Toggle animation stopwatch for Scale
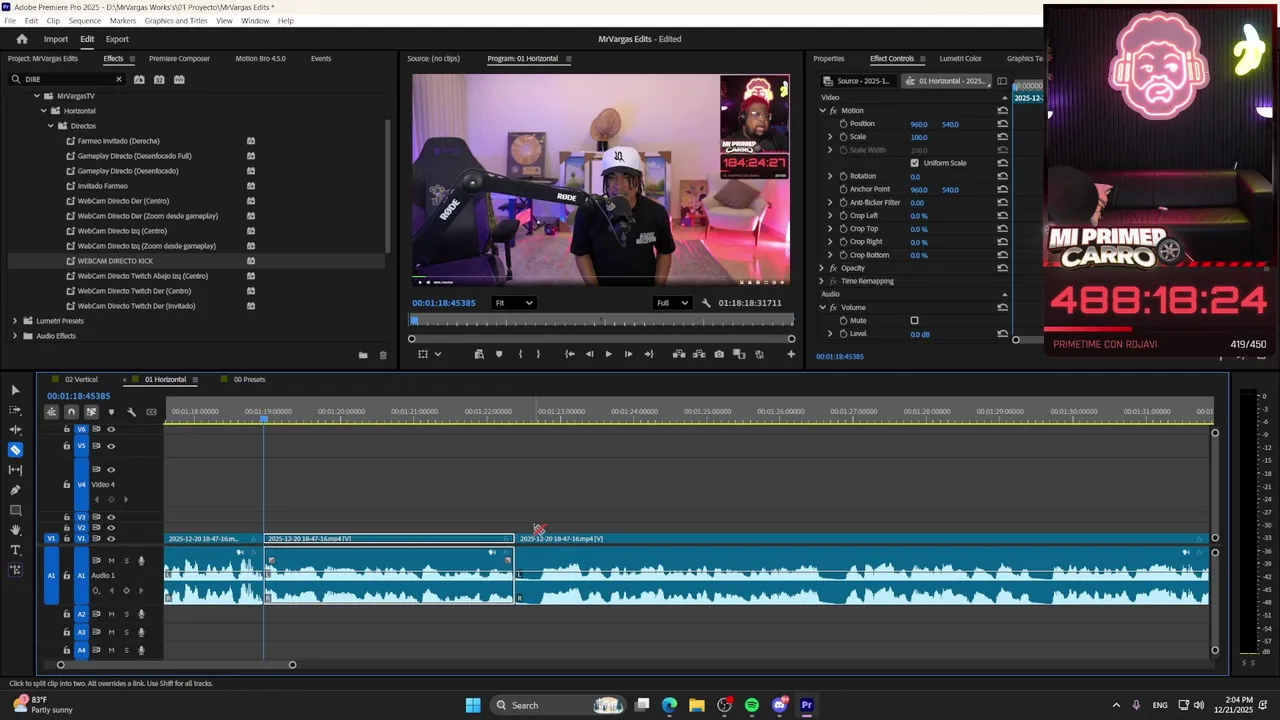This screenshot has width=1280, height=720. coord(843,137)
